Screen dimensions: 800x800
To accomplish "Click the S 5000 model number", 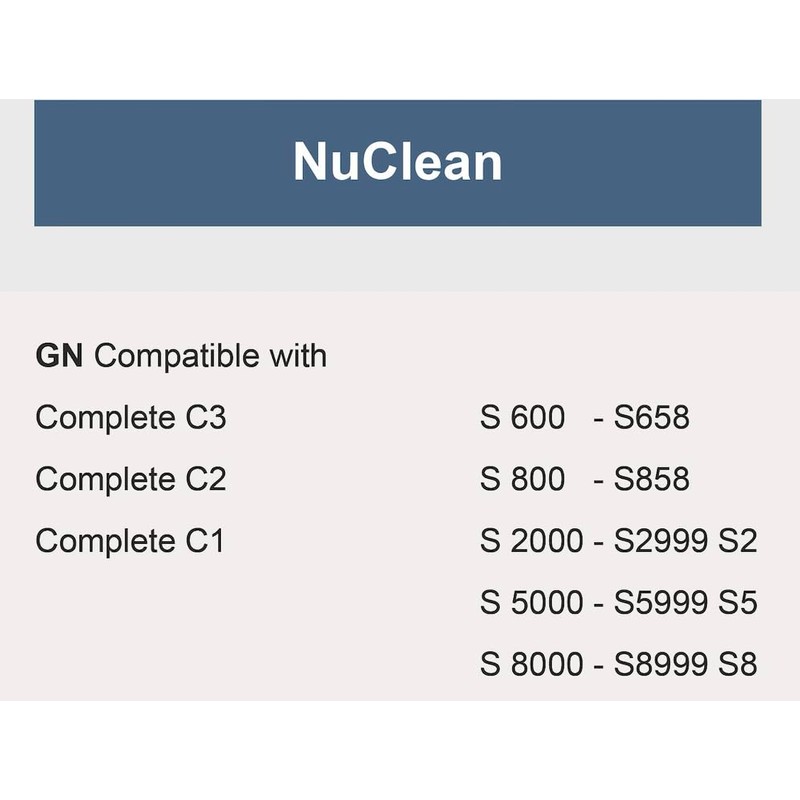I will pos(531,603).
